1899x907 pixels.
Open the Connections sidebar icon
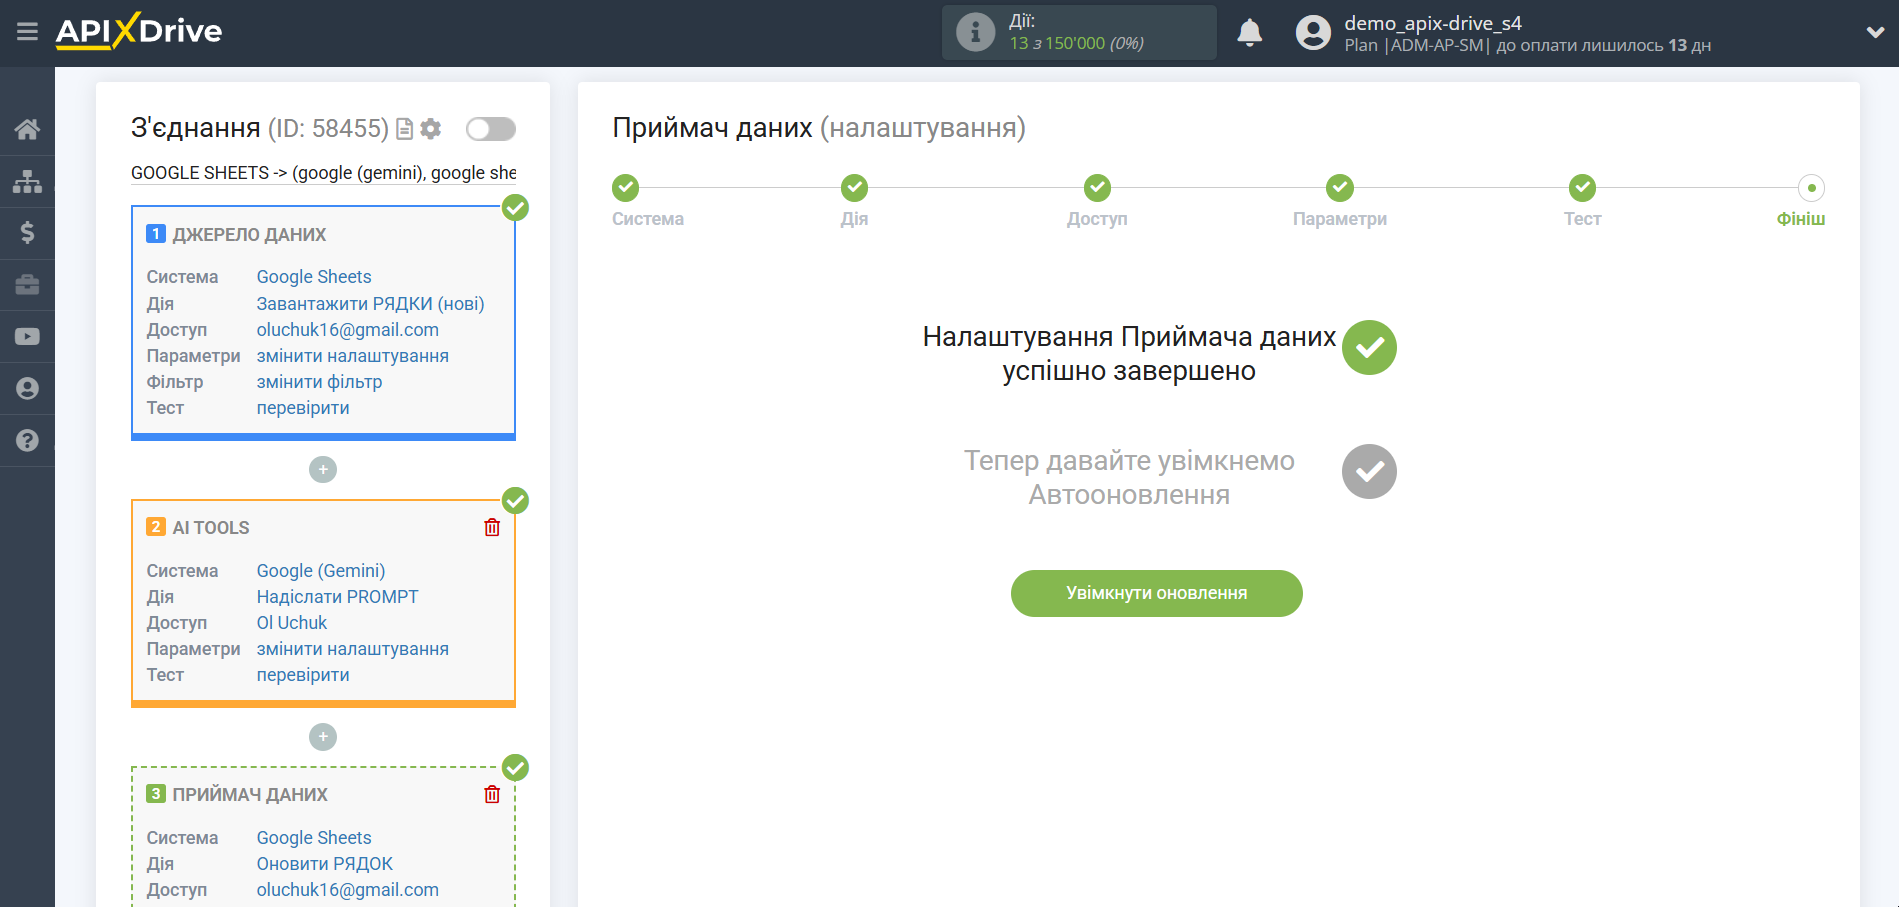click(27, 180)
